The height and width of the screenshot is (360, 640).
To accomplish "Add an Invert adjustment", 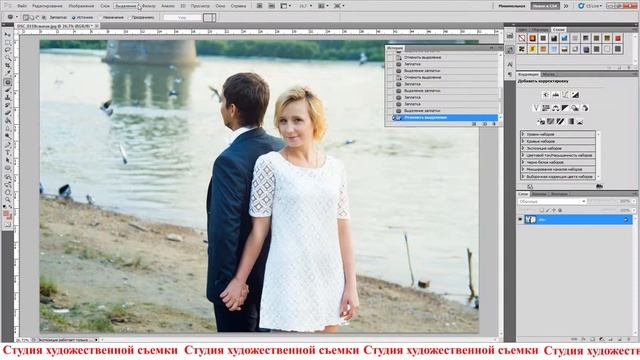I will pyautogui.click(x=541, y=122).
